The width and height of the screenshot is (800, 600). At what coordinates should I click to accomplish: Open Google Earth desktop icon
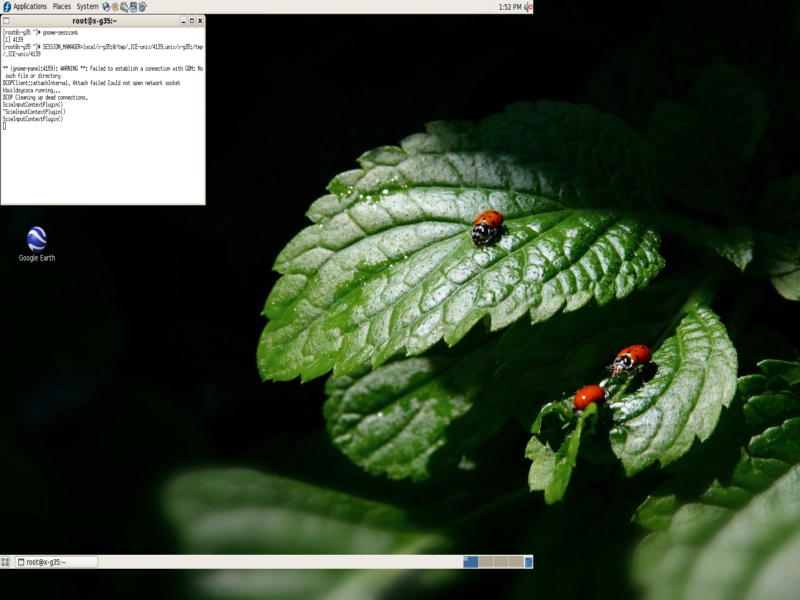tap(37, 240)
